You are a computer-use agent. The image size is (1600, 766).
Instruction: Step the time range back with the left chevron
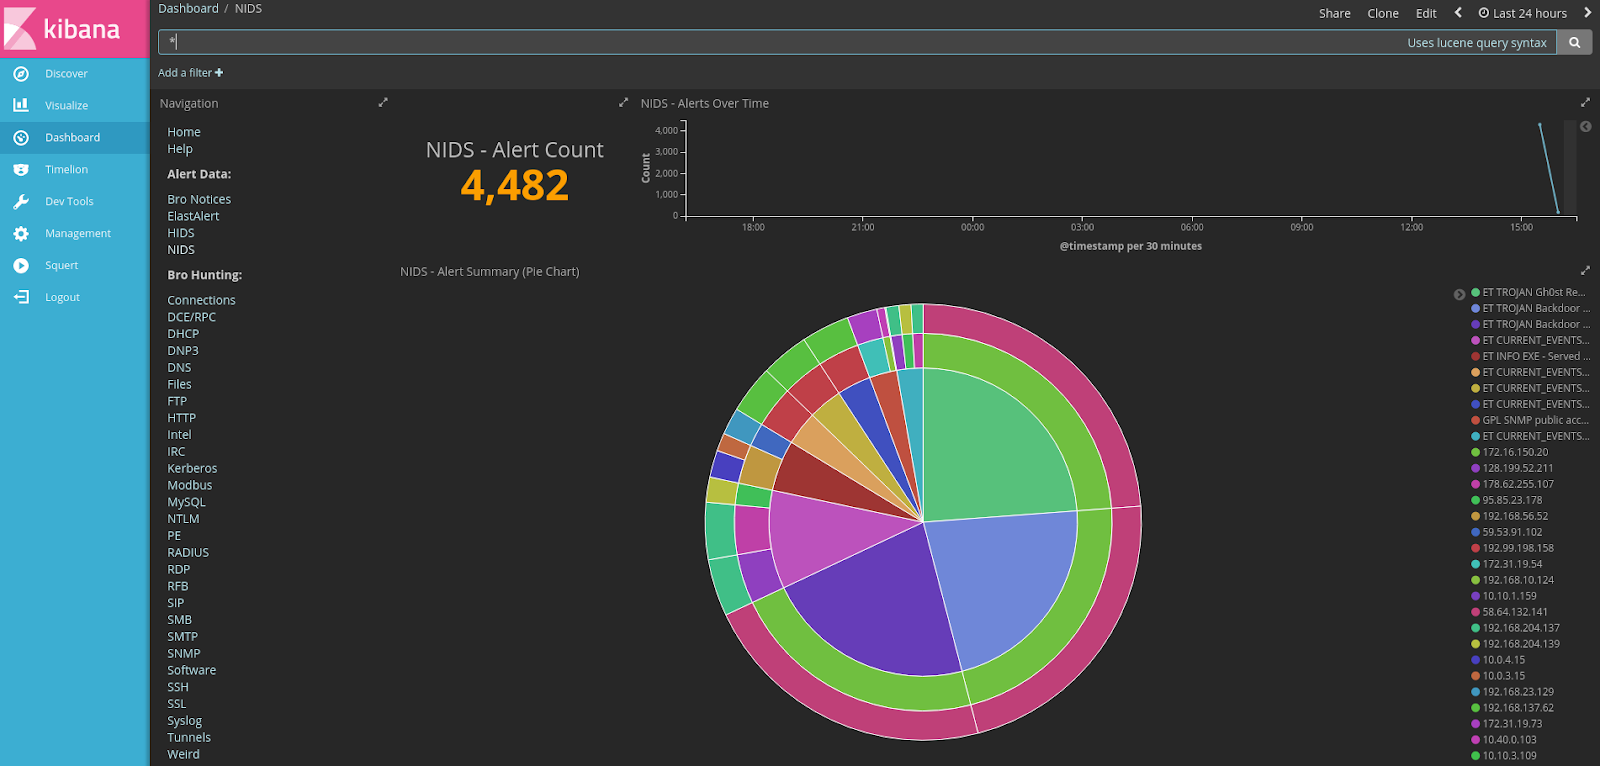(1458, 13)
